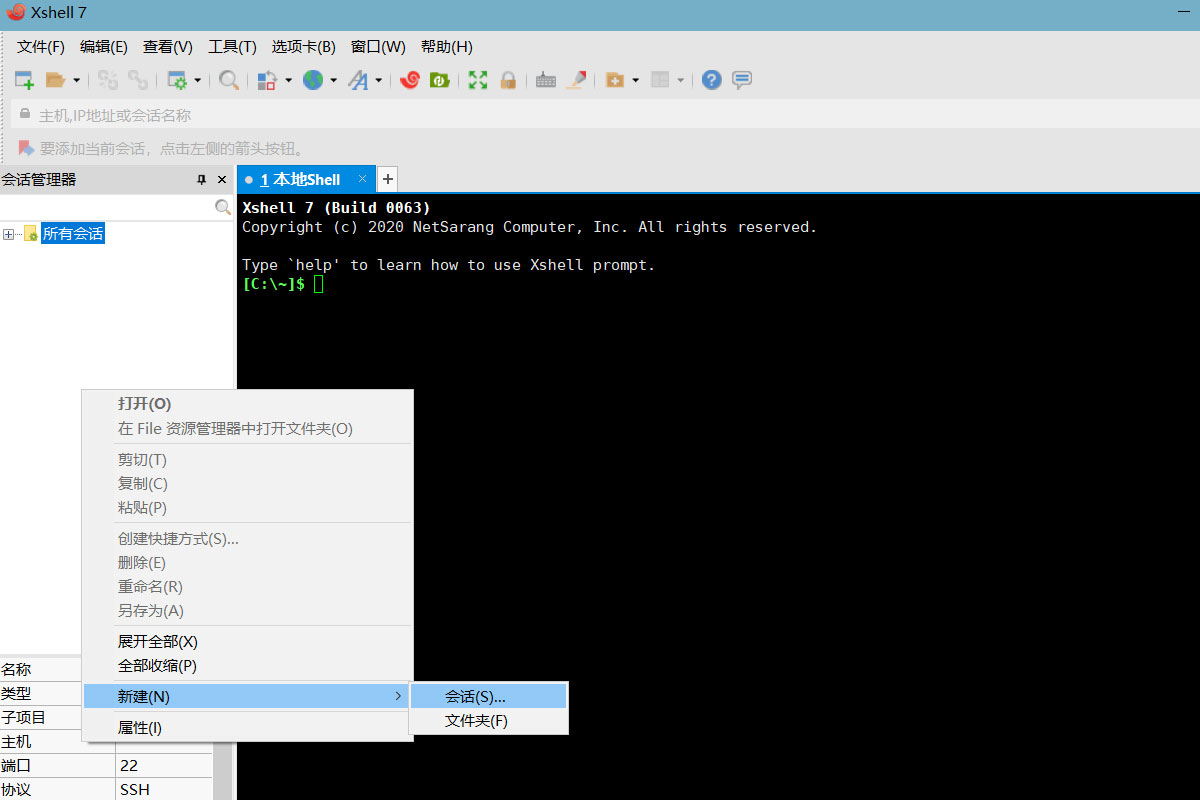Viewport: 1200px width, 800px height.
Task: Click the Open session folder toolbar icon
Action: (x=56, y=80)
